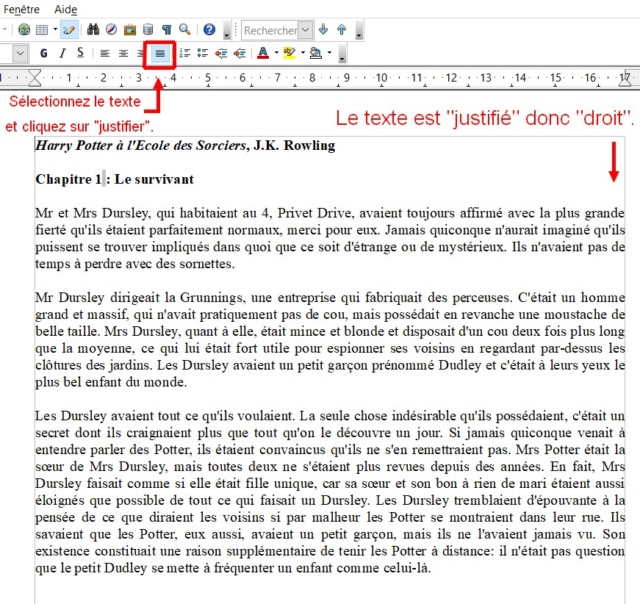Click the line starting "Mr et Mrs Dursley, qui habitaient"
640x604 pixels.
(330, 213)
